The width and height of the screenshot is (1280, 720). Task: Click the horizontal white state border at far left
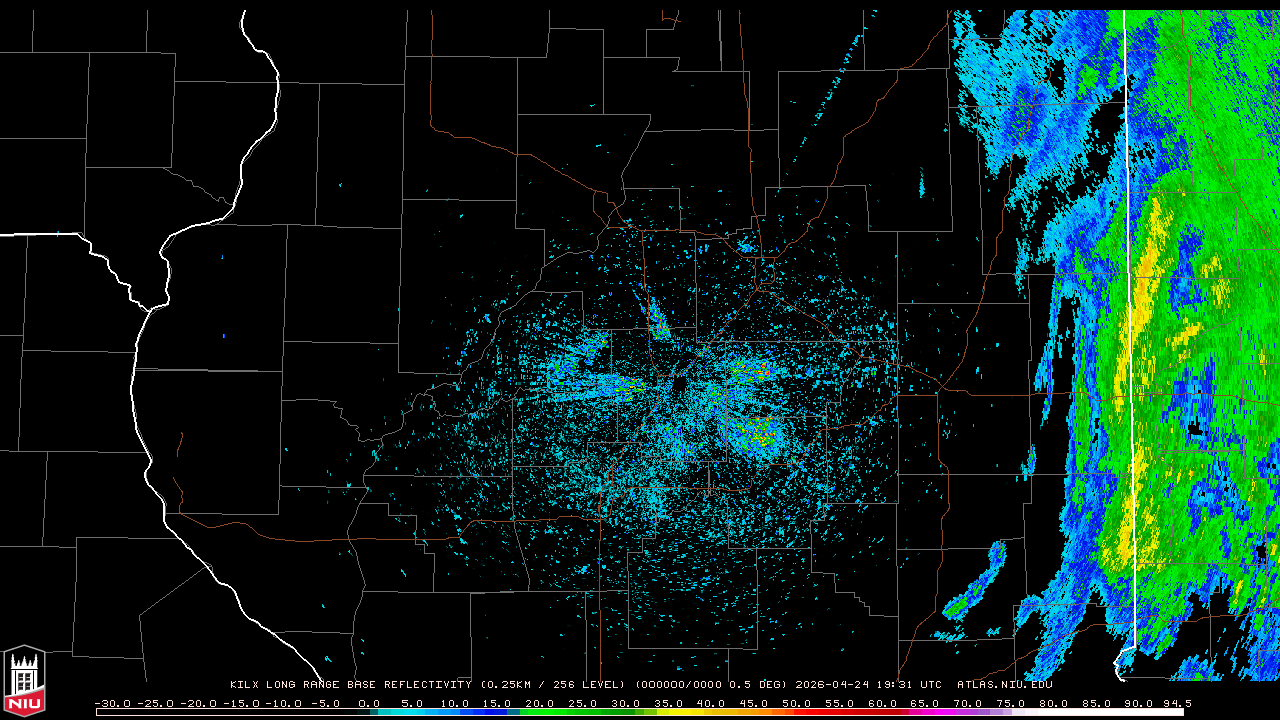[40, 235]
